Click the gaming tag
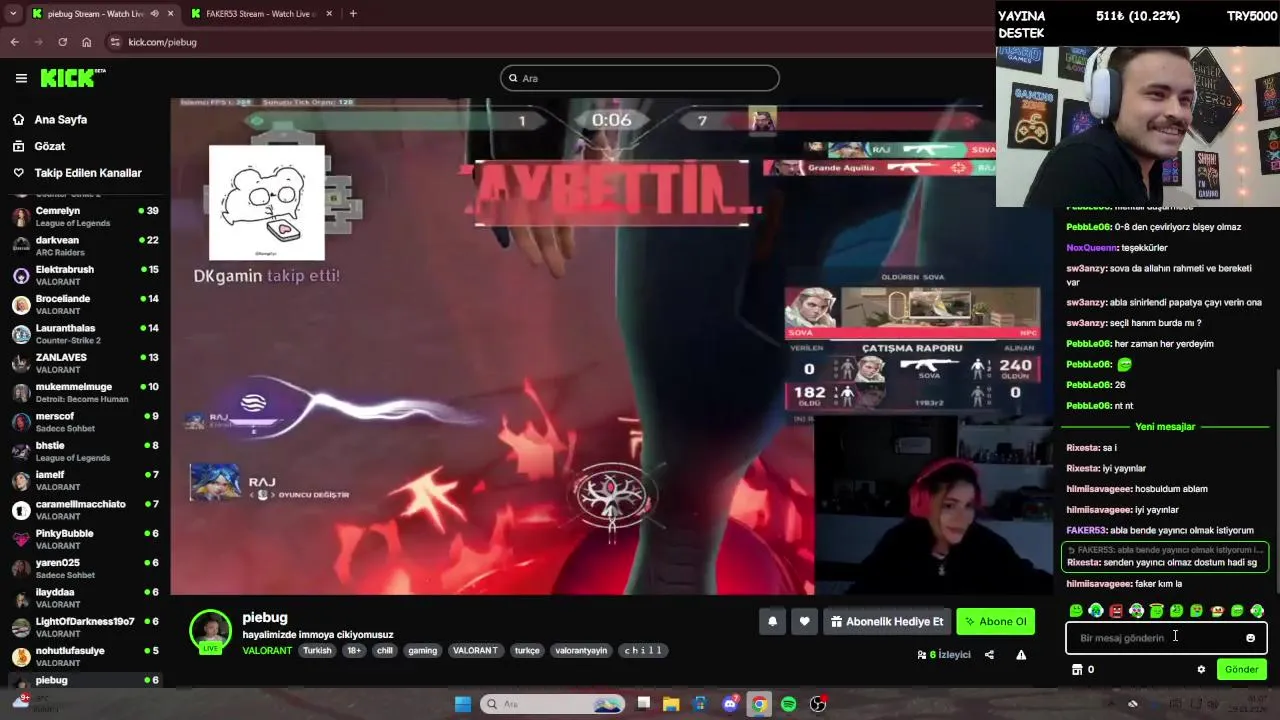The width and height of the screenshot is (1280, 720). (422, 650)
